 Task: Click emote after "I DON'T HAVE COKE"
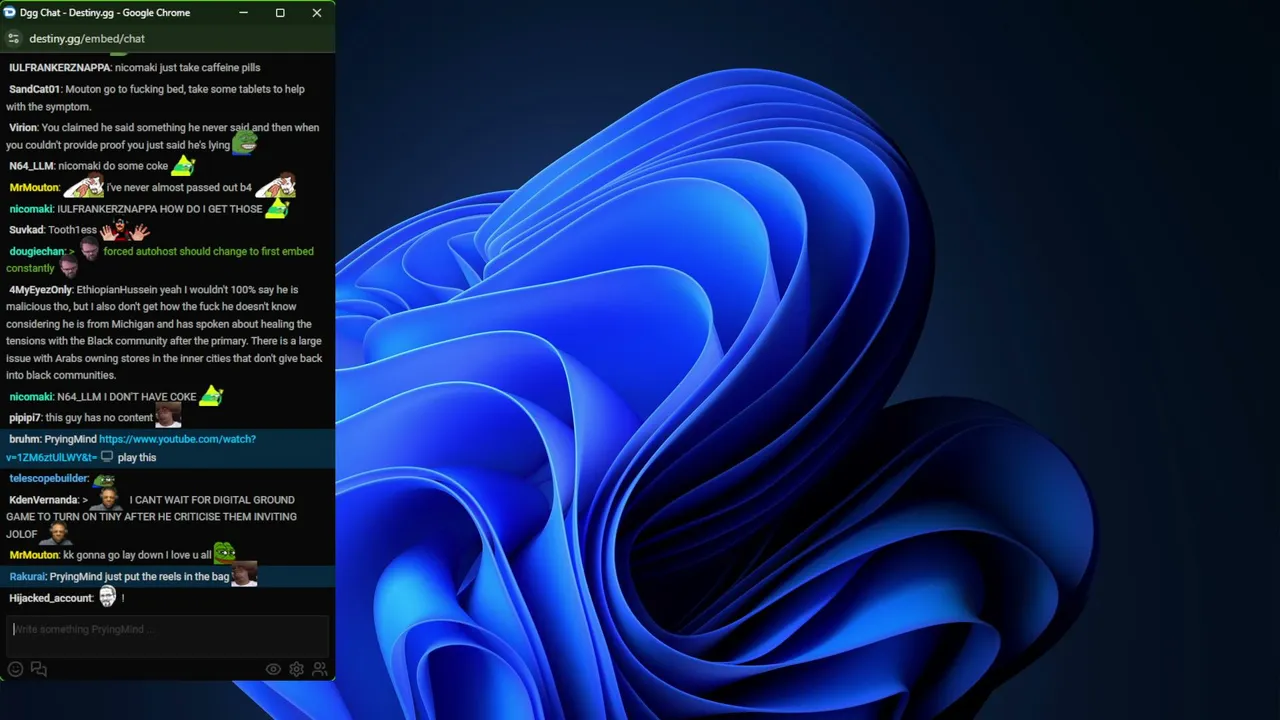211,396
